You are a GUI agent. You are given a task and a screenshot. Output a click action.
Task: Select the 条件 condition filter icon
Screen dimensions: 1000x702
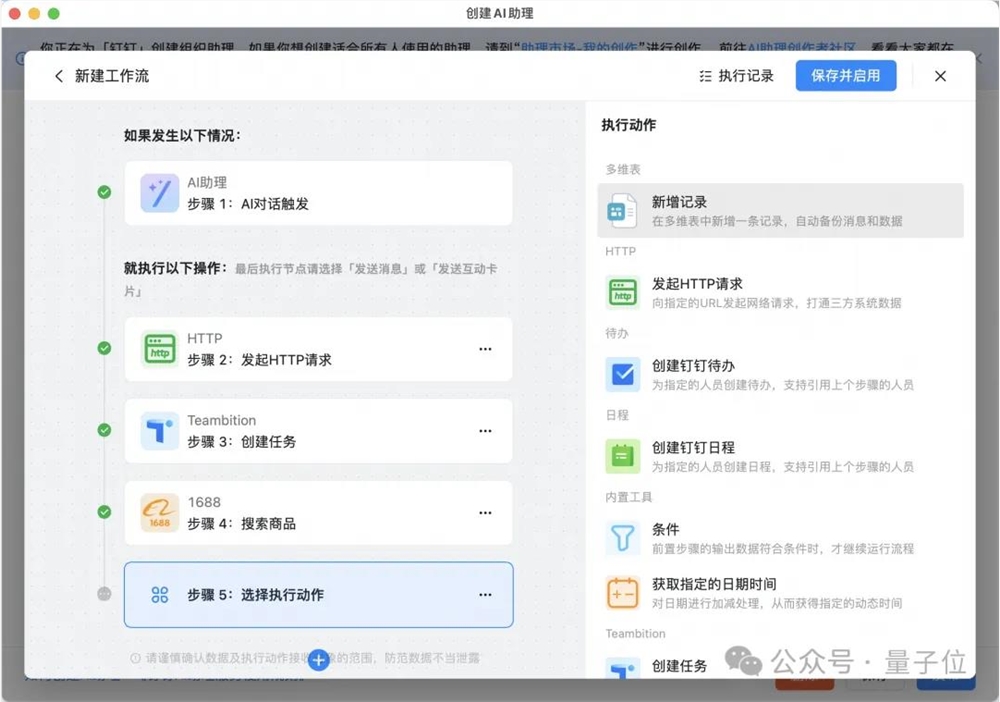(x=621, y=537)
